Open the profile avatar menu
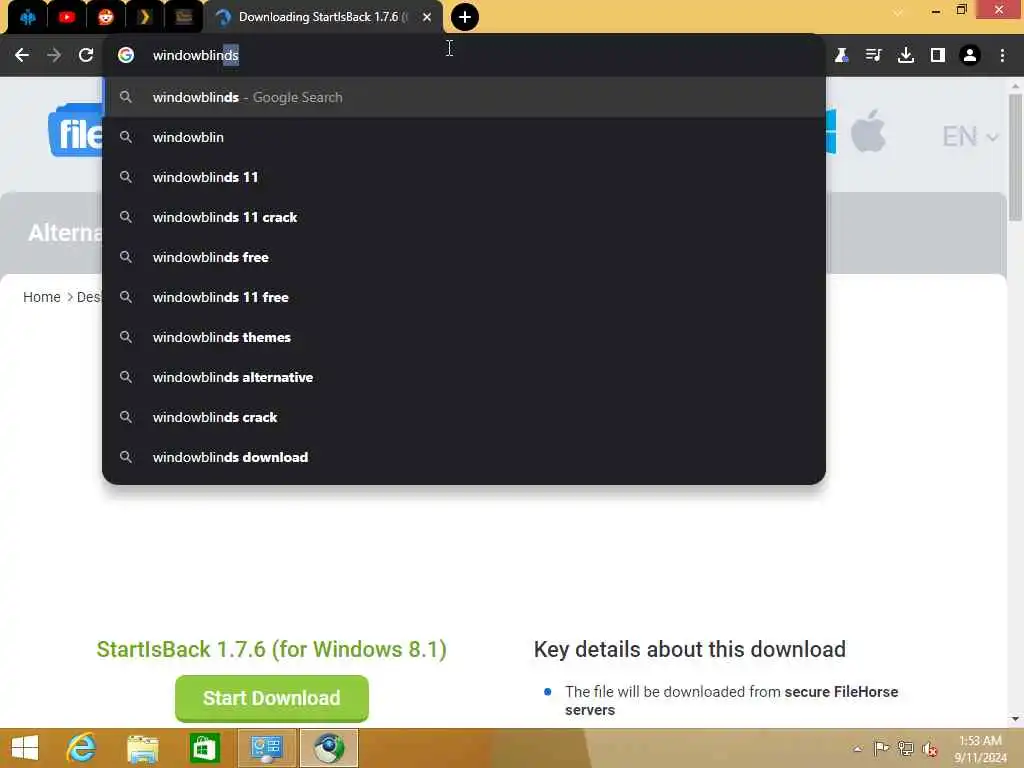This screenshot has height=768, width=1024. point(970,56)
